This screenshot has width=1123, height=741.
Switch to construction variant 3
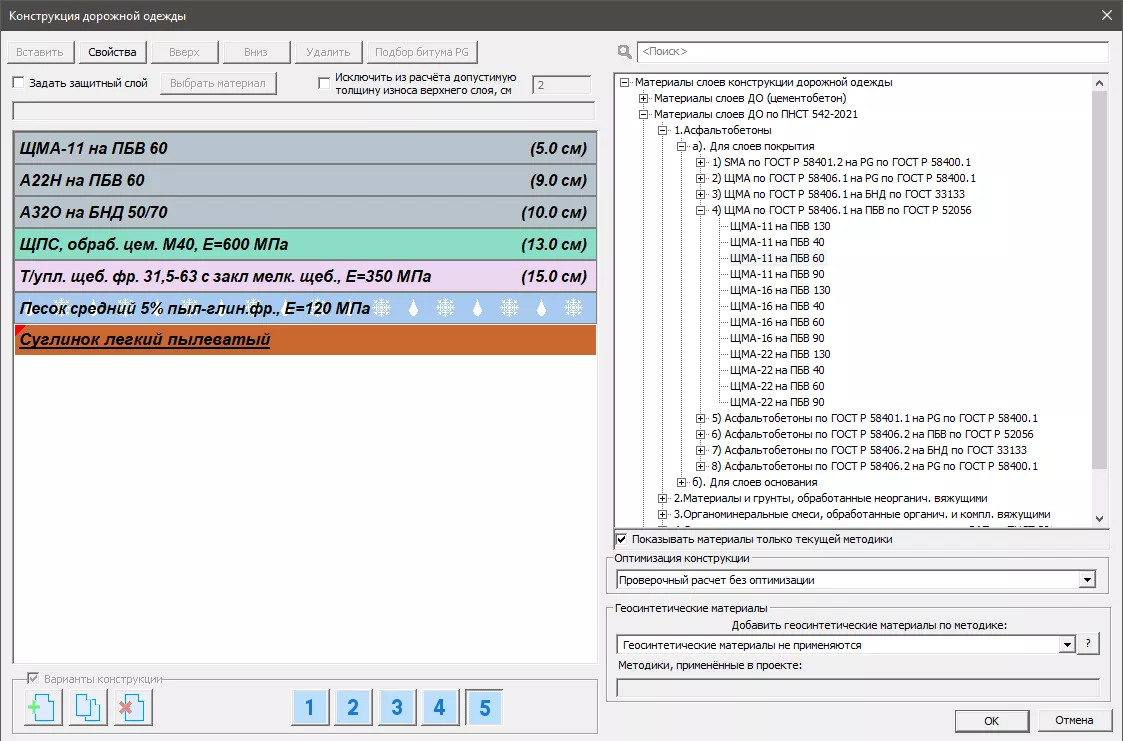point(397,708)
